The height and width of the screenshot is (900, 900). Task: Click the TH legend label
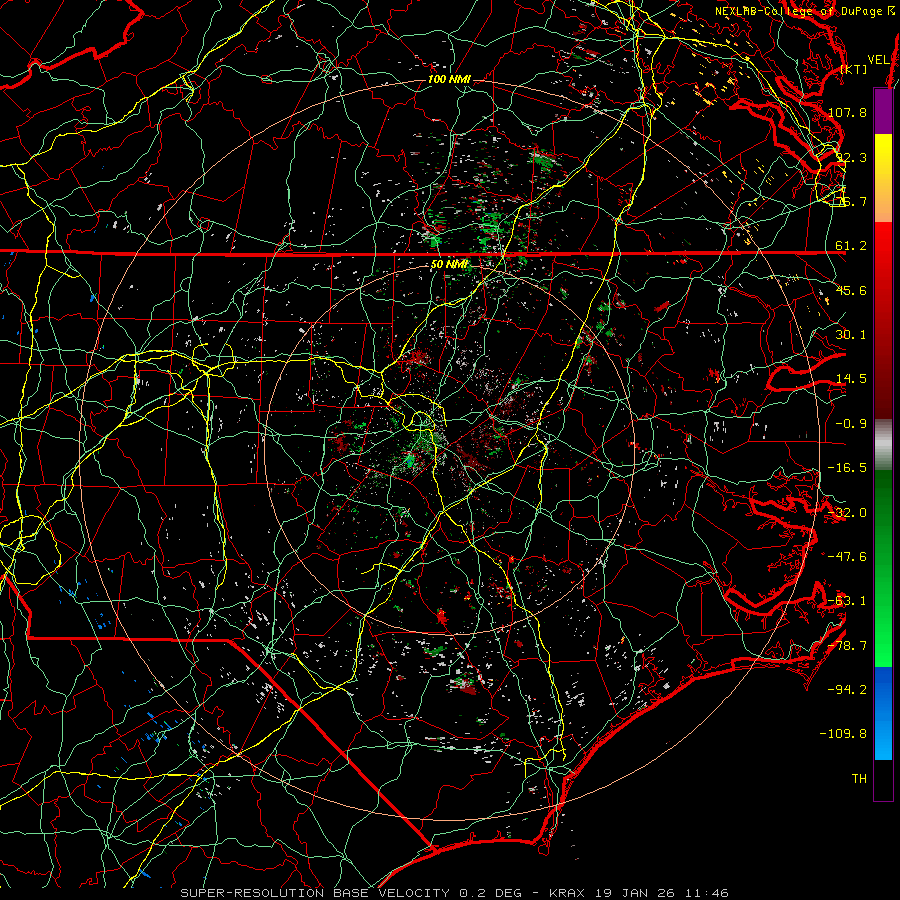pos(859,779)
